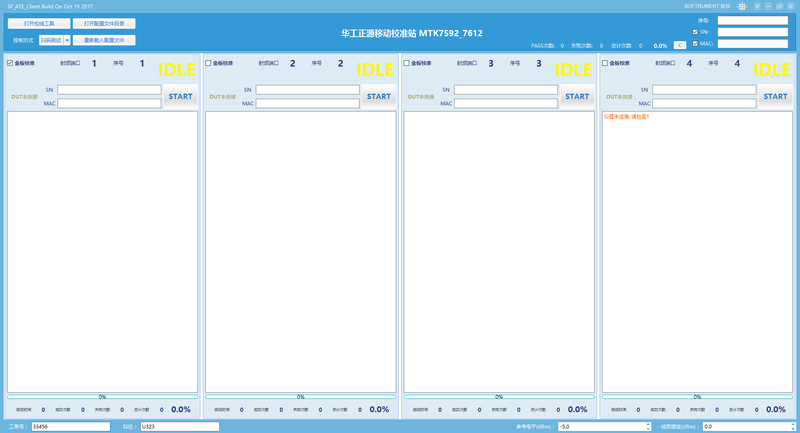Click the IDLE status label of port 1
This screenshot has height=433, width=800.
pyautogui.click(x=177, y=69)
